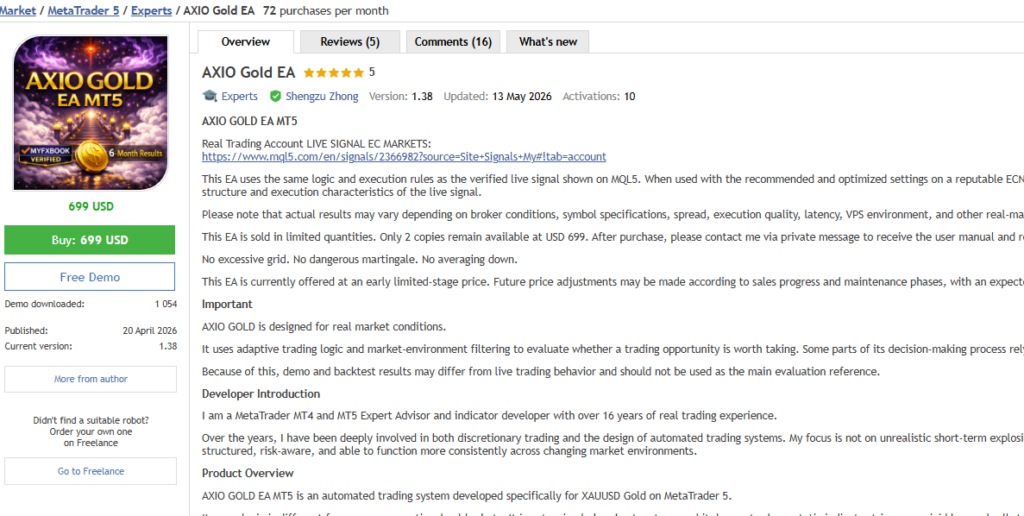Image resolution: width=1024 pixels, height=516 pixels.
Task: Open the mql5.com live signal URL
Action: point(404,157)
